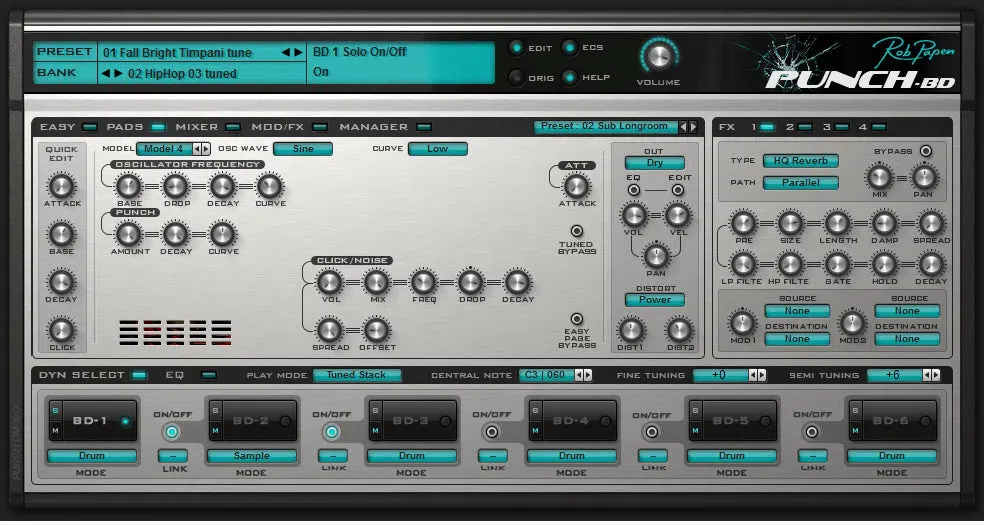Click the reverb PRE knob

[x=744, y=223]
